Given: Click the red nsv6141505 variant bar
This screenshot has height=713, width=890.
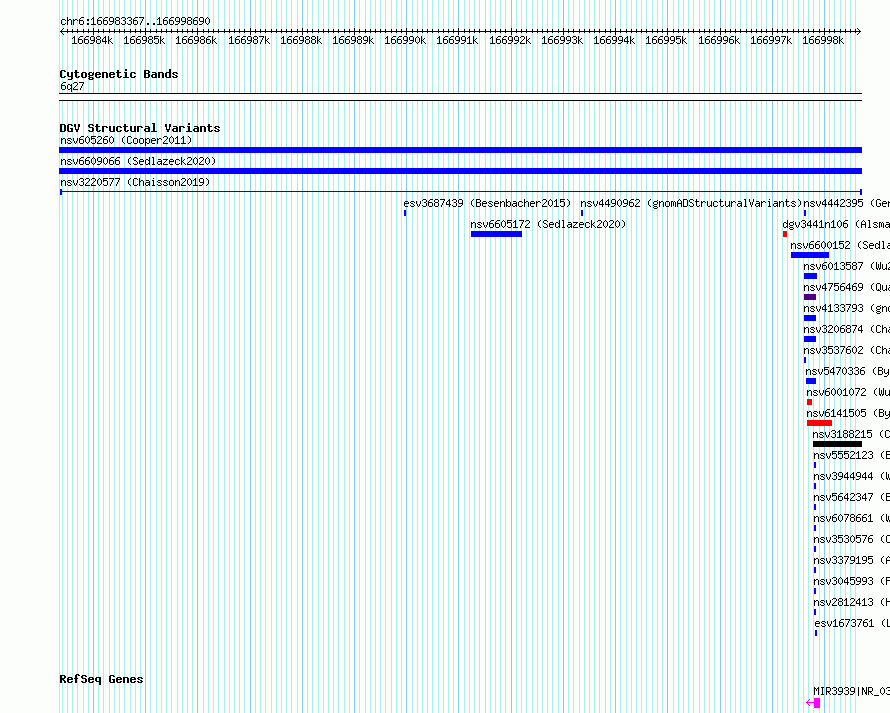Looking at the screenshot, I should click(x=819, y=423).
